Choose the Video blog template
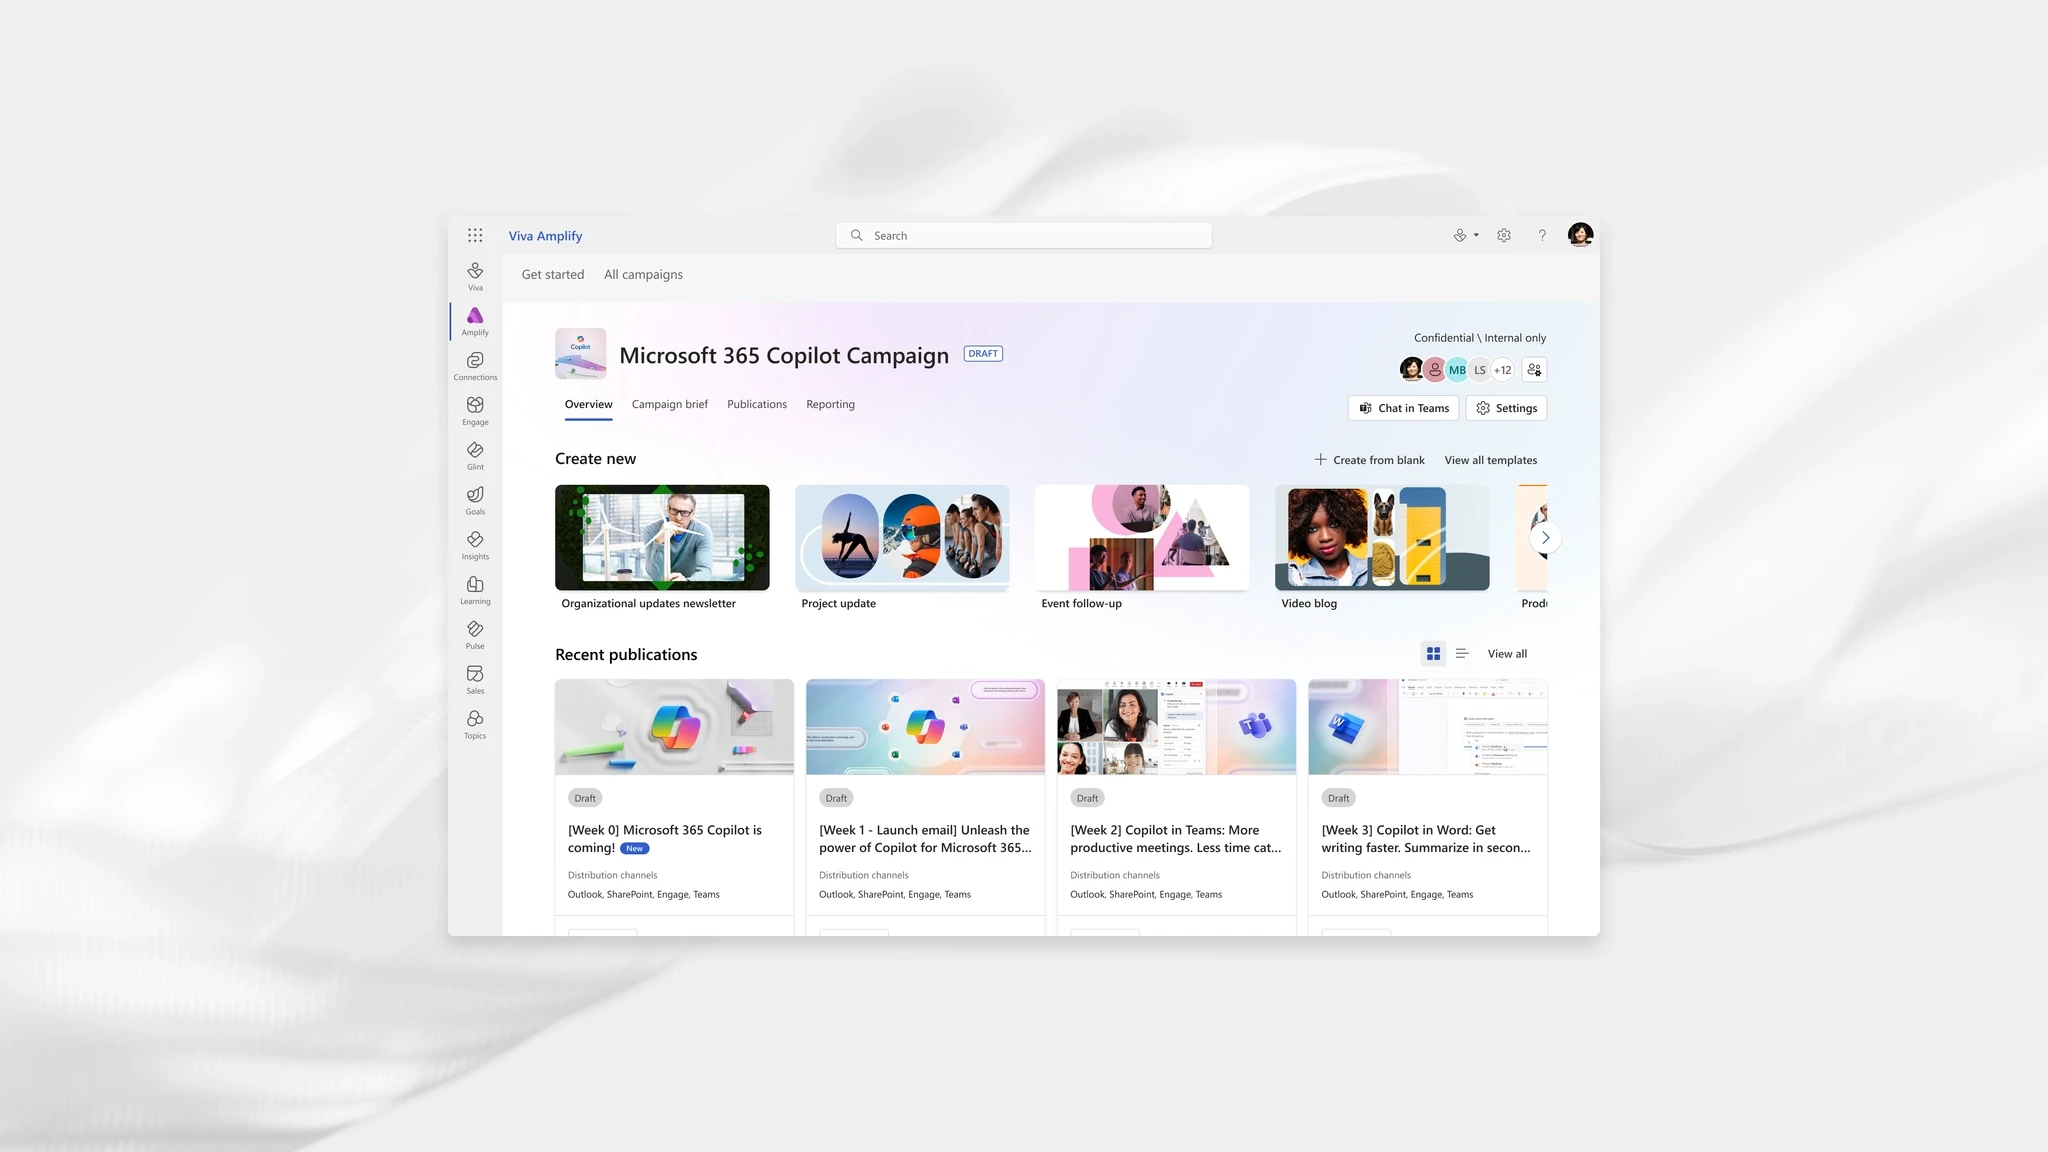 pos(1382,548)
